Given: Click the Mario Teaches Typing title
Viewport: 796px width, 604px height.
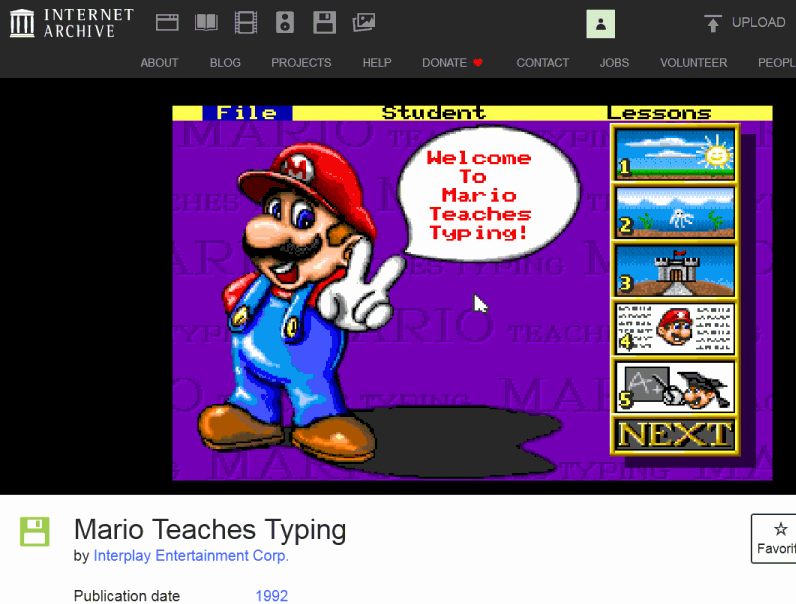Looking at the screenshot, I should click(210, 530).
